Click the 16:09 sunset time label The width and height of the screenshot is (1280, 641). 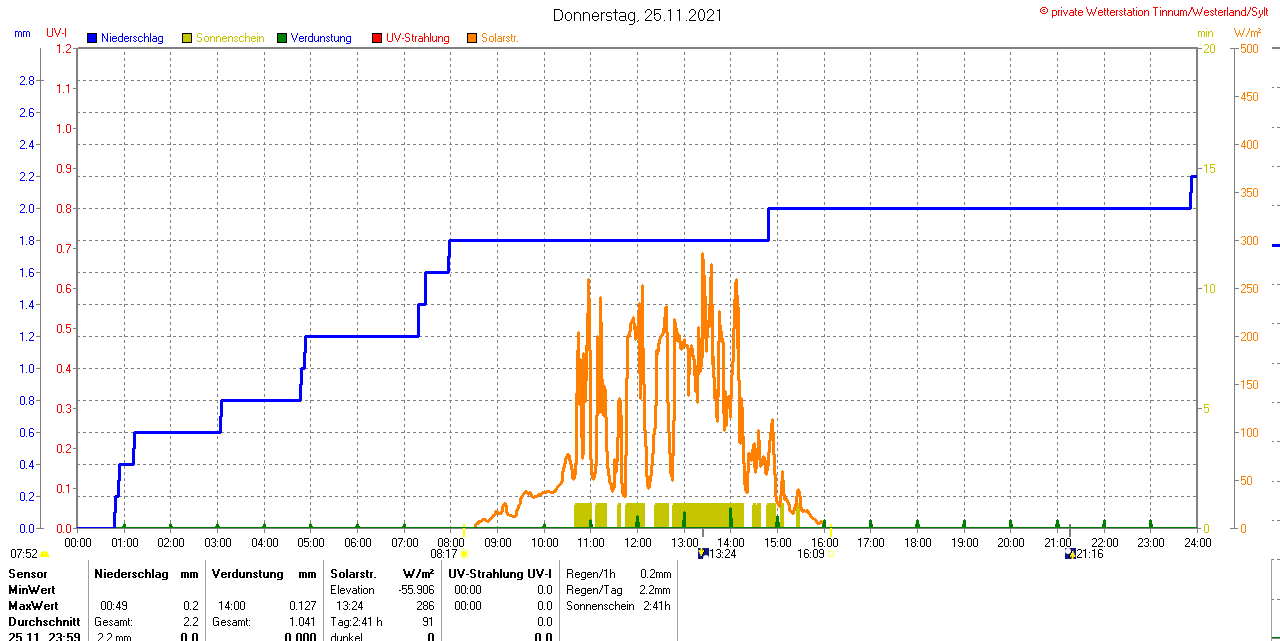[x=809, y=554]
